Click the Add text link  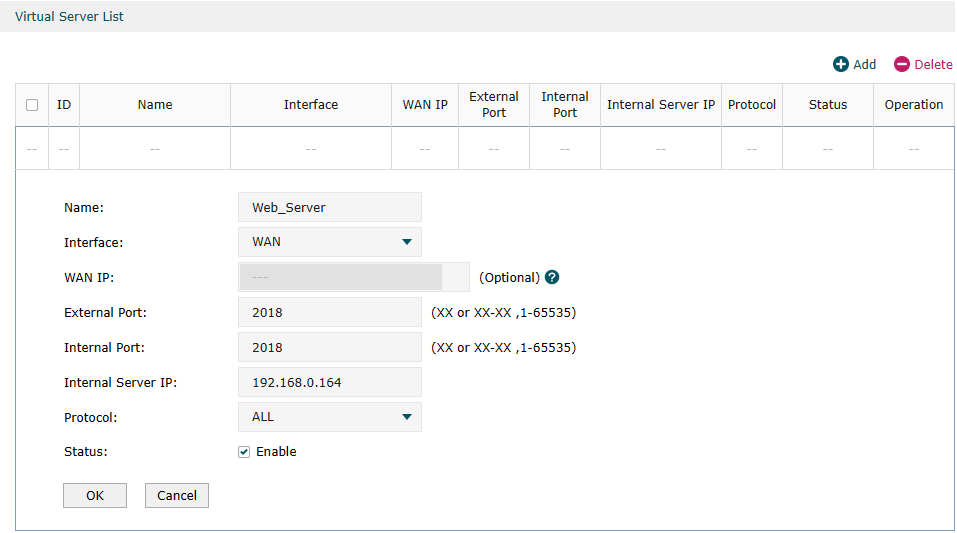point(865,64)
